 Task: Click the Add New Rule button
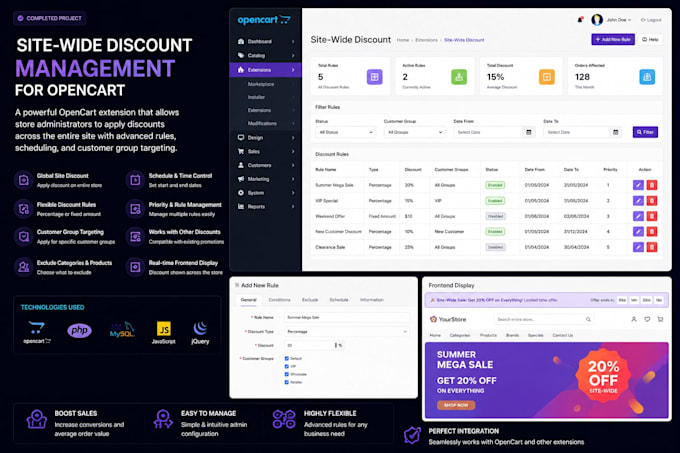[613, 39]
